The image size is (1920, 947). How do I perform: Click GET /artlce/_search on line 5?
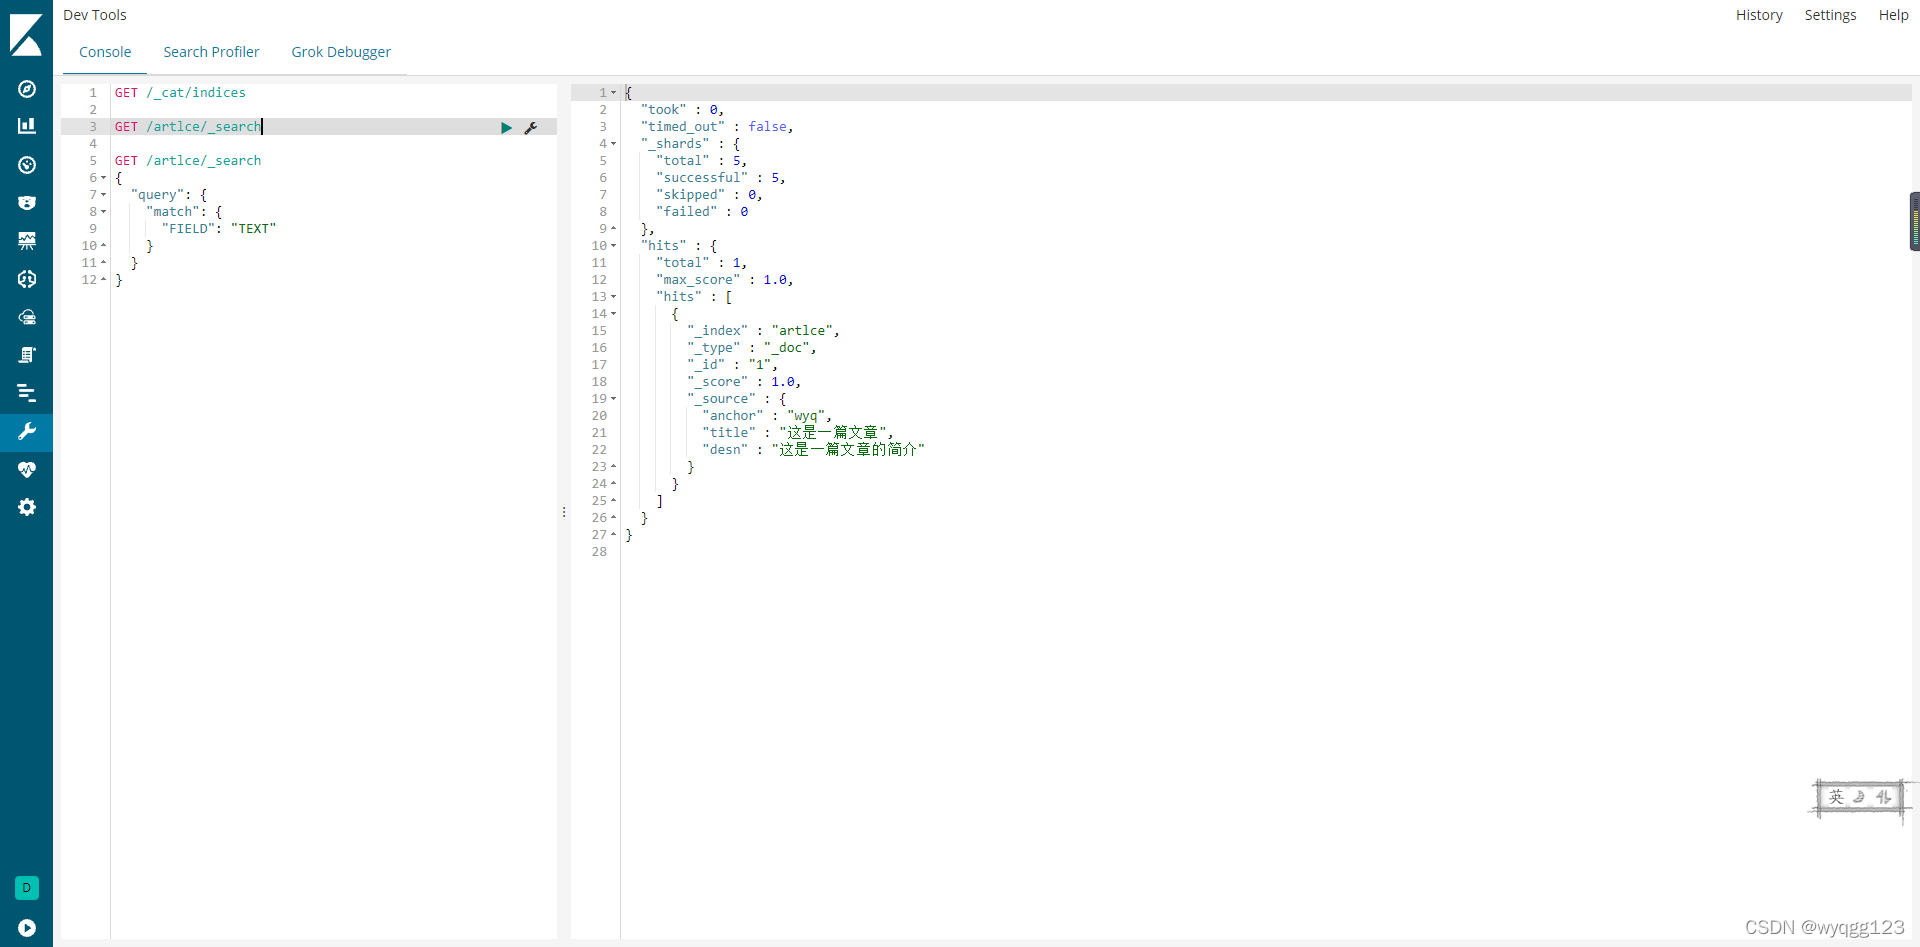(188, 161)
